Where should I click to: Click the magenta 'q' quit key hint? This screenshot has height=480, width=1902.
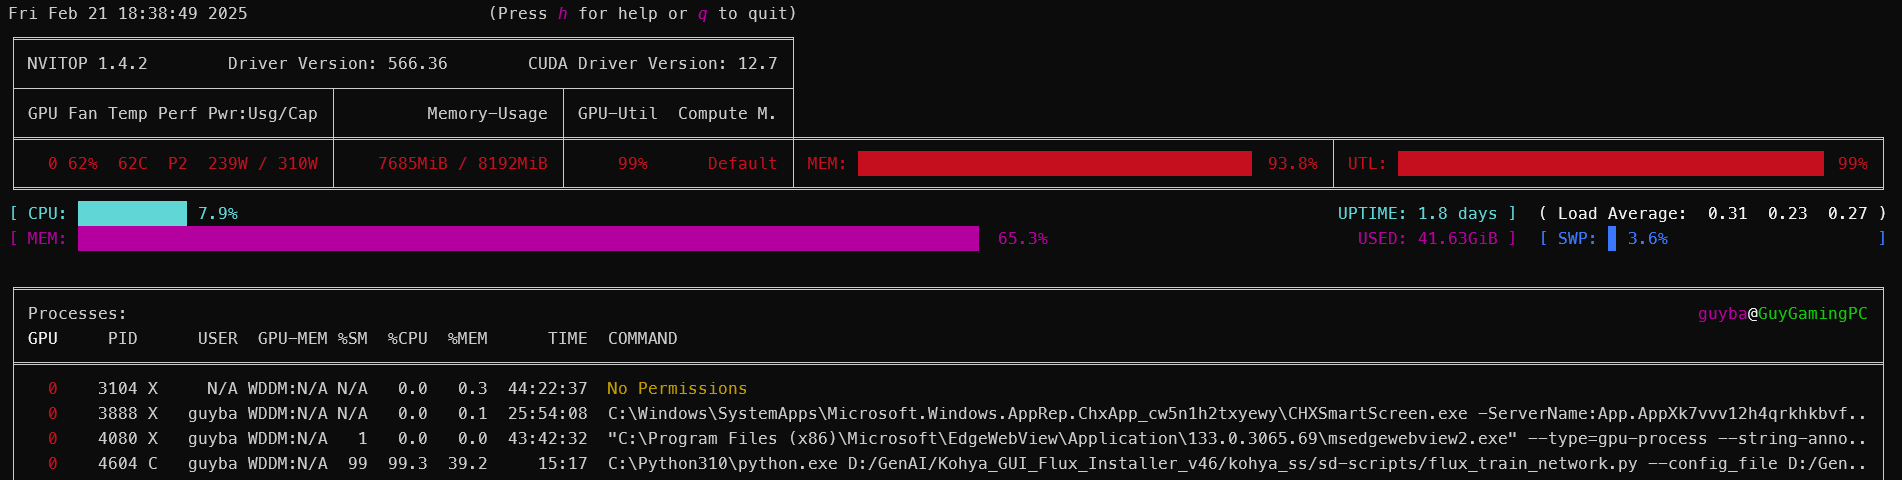703,14
